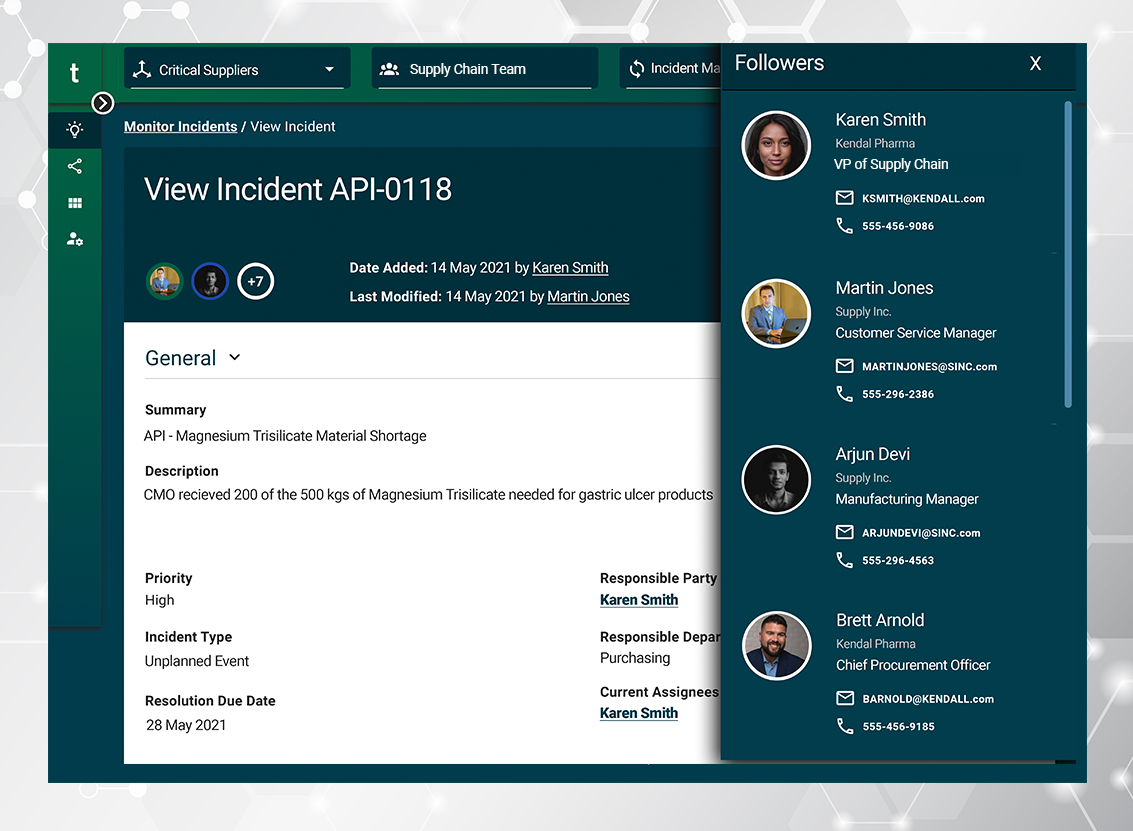Viewport: 1133px width, 831px height.
Task: Open the lightbulb insights sidebar icon
Action: 74,130
